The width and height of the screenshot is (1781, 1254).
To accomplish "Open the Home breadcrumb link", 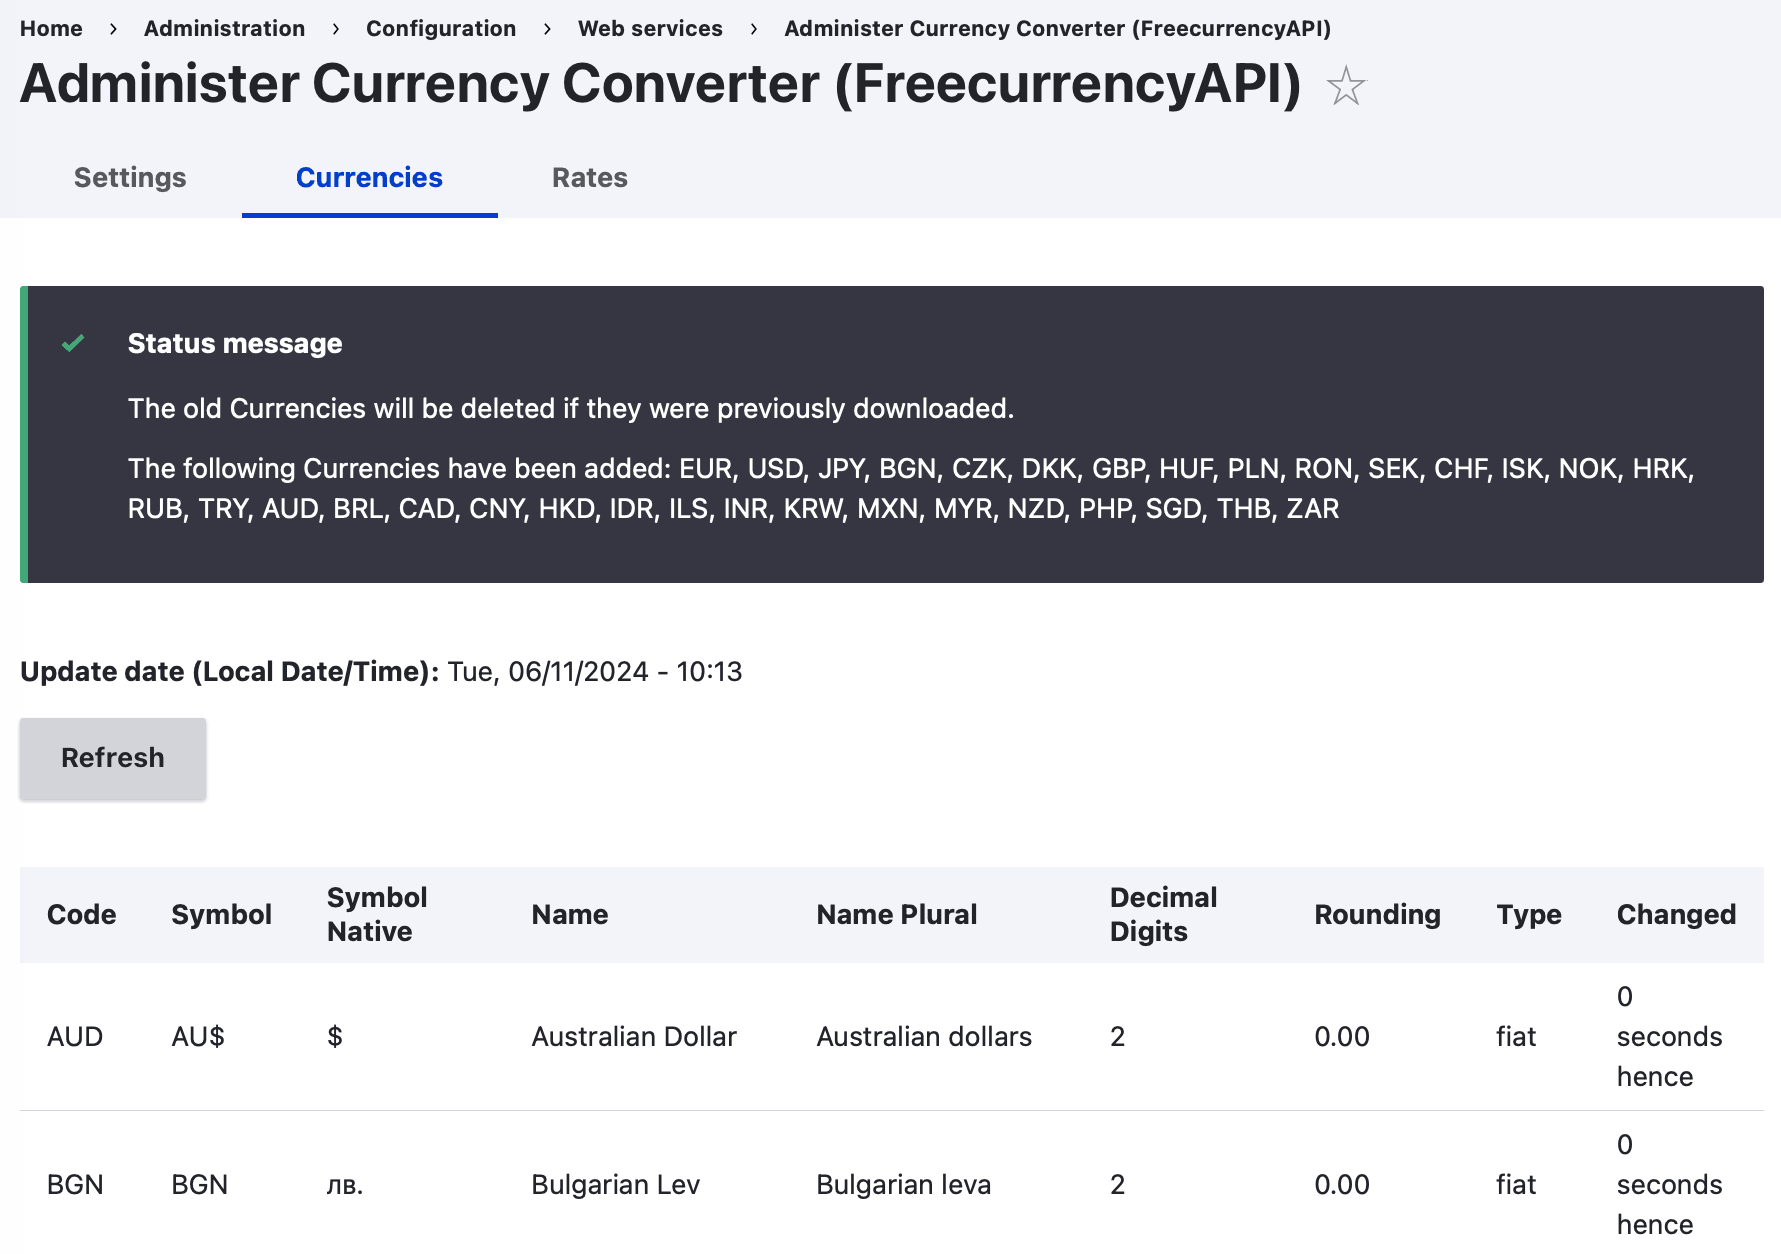I will pyautogui.click(x=51, y=28).
